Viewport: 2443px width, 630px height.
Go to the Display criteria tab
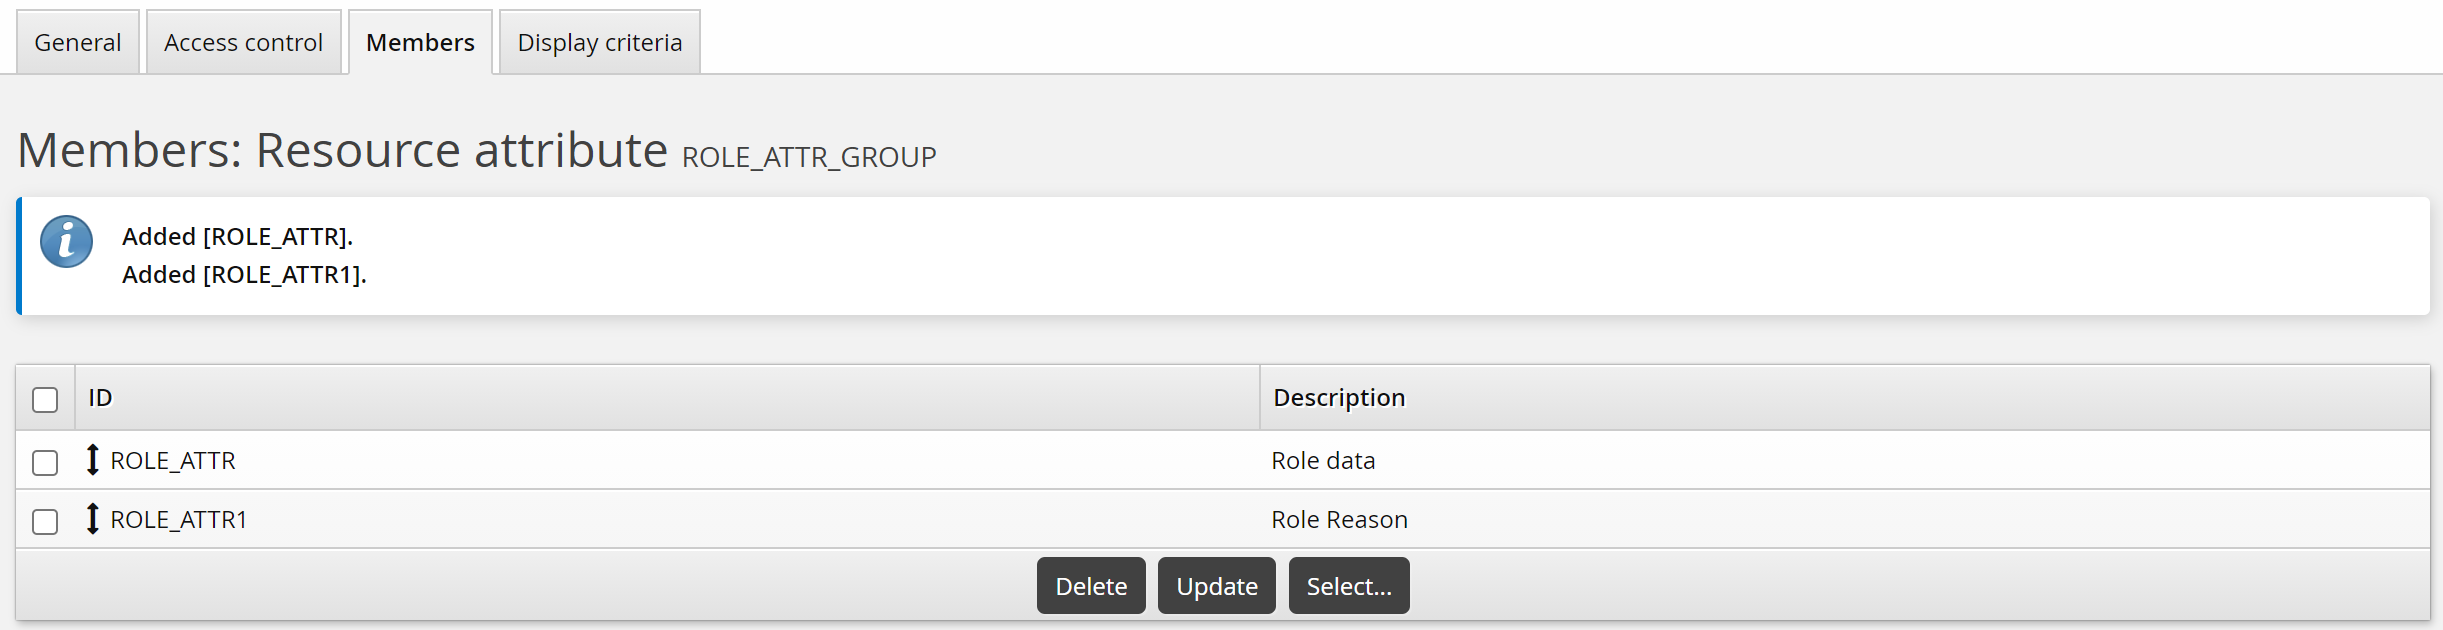coord(599,43)
